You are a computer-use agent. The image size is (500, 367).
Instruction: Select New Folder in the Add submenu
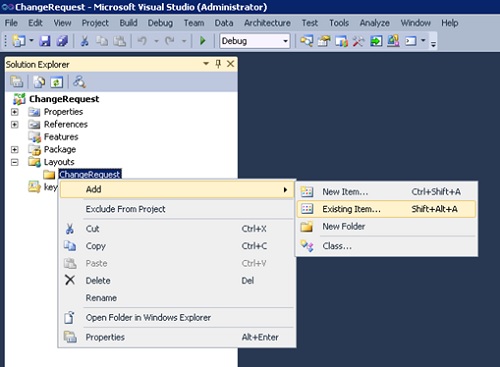point(386,226)
